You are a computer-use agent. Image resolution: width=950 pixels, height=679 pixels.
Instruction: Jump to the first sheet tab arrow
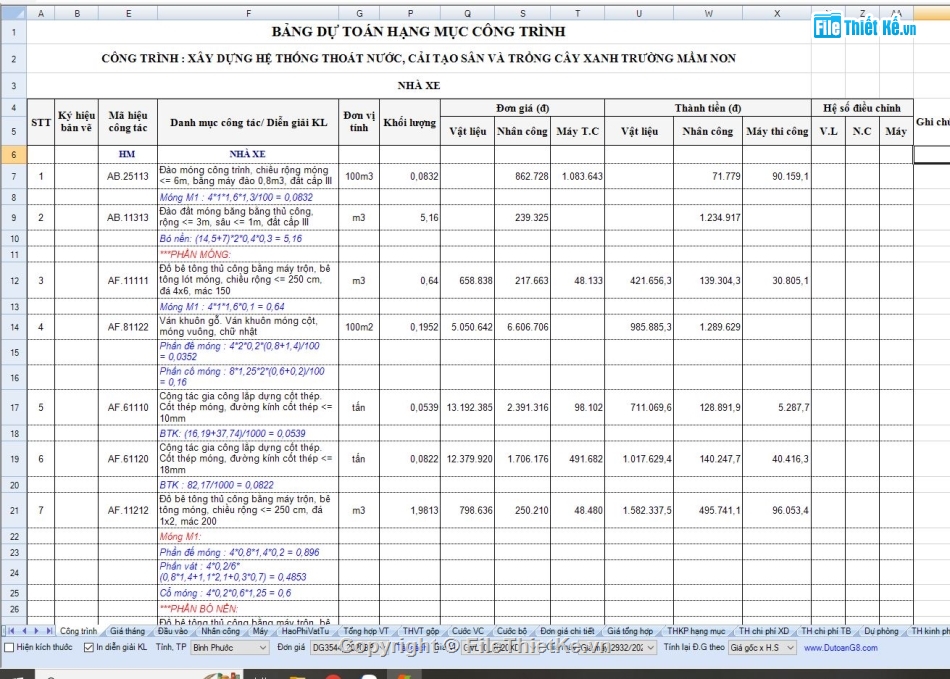pyautogui.click(x=11, y=631)
